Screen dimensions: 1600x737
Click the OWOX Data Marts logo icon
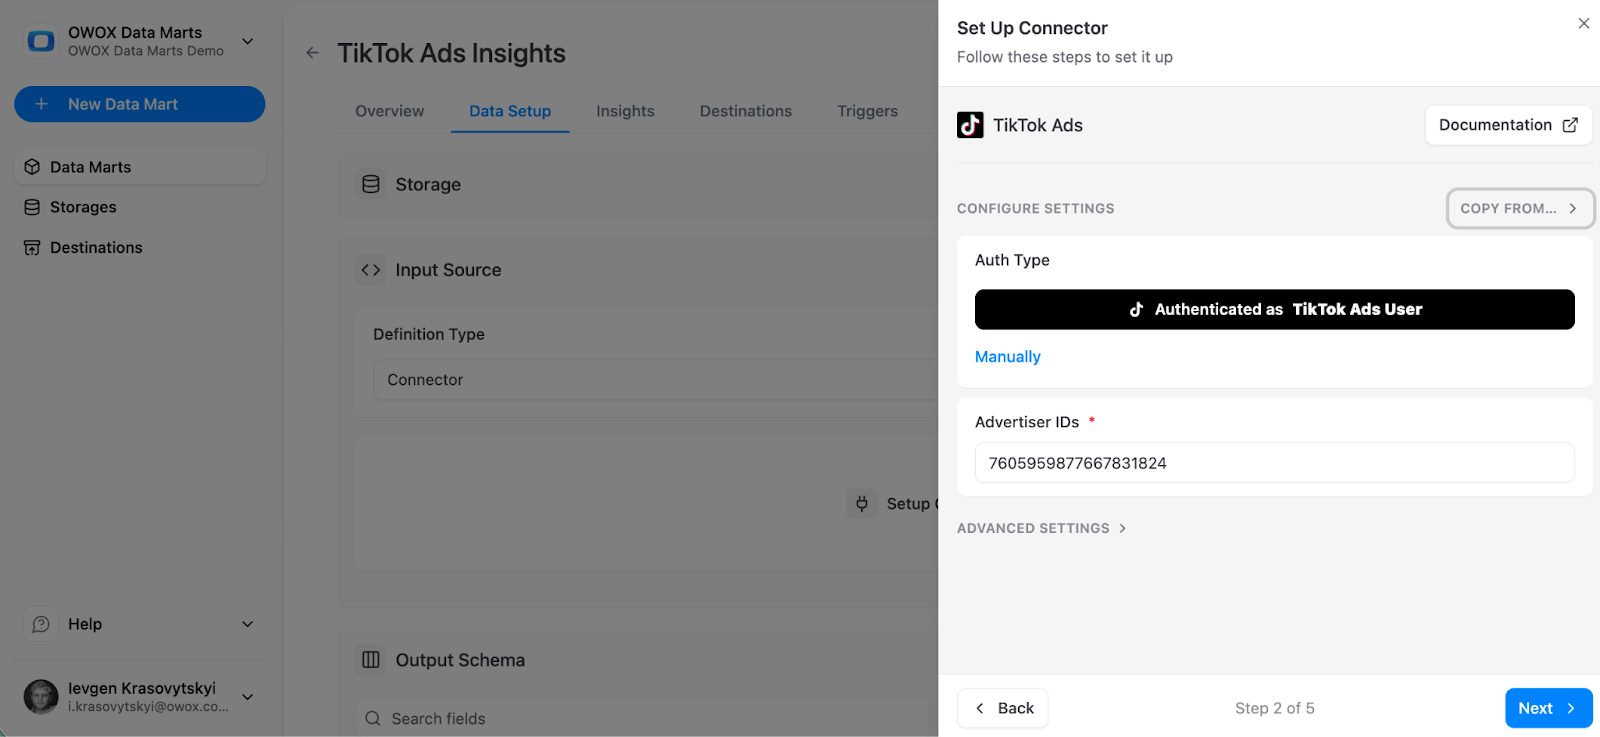41,41
